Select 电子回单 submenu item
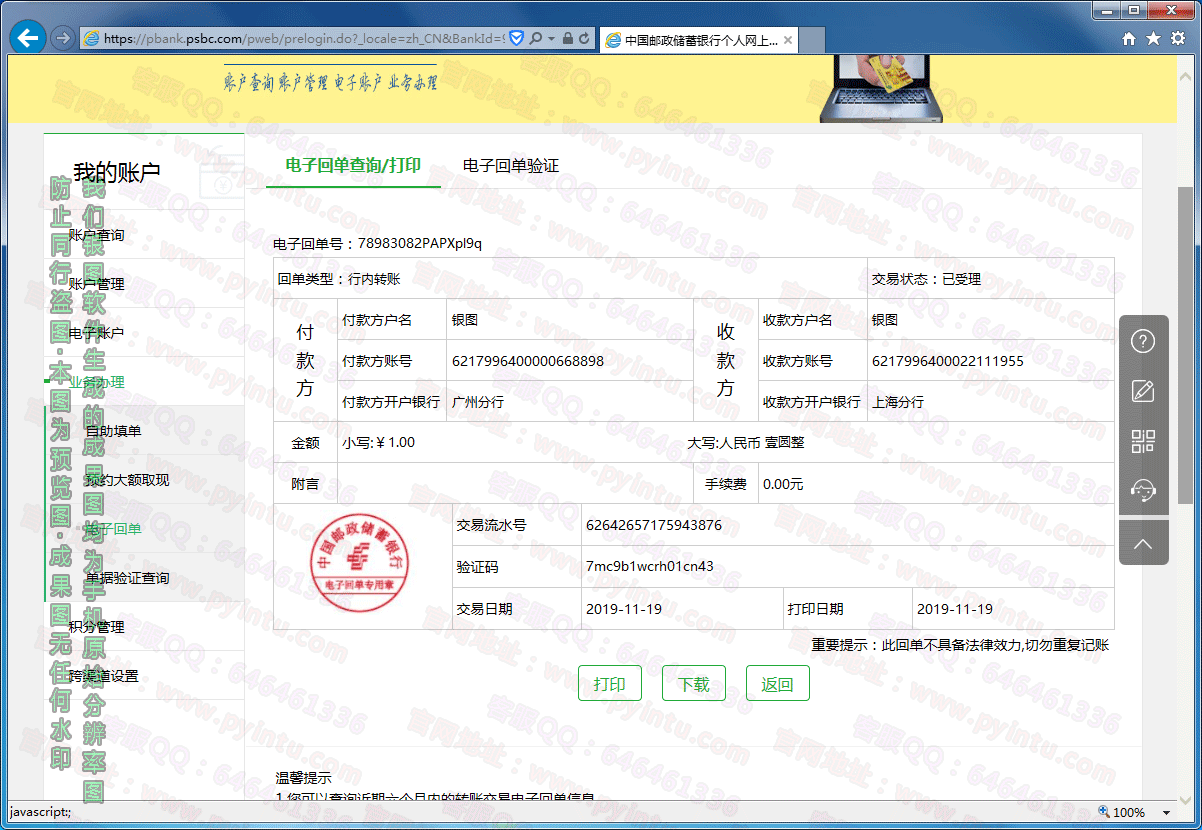The width and height of the screenshot is (1202, 830). 113,529
